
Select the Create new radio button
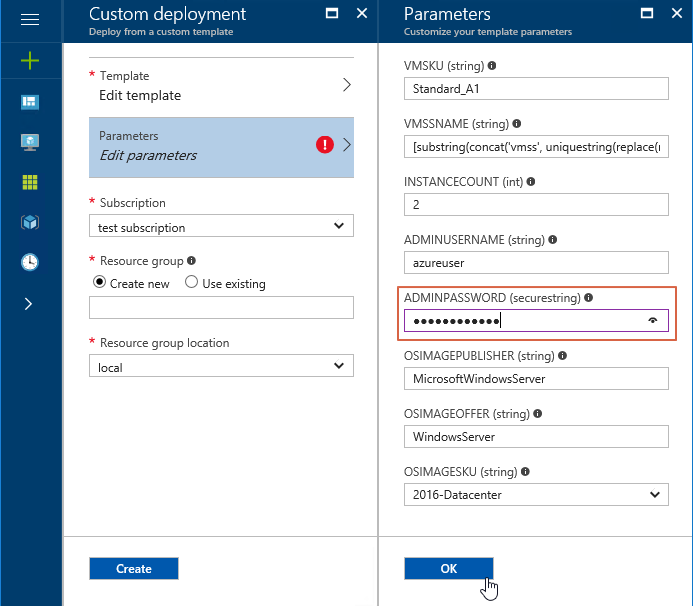99,282
